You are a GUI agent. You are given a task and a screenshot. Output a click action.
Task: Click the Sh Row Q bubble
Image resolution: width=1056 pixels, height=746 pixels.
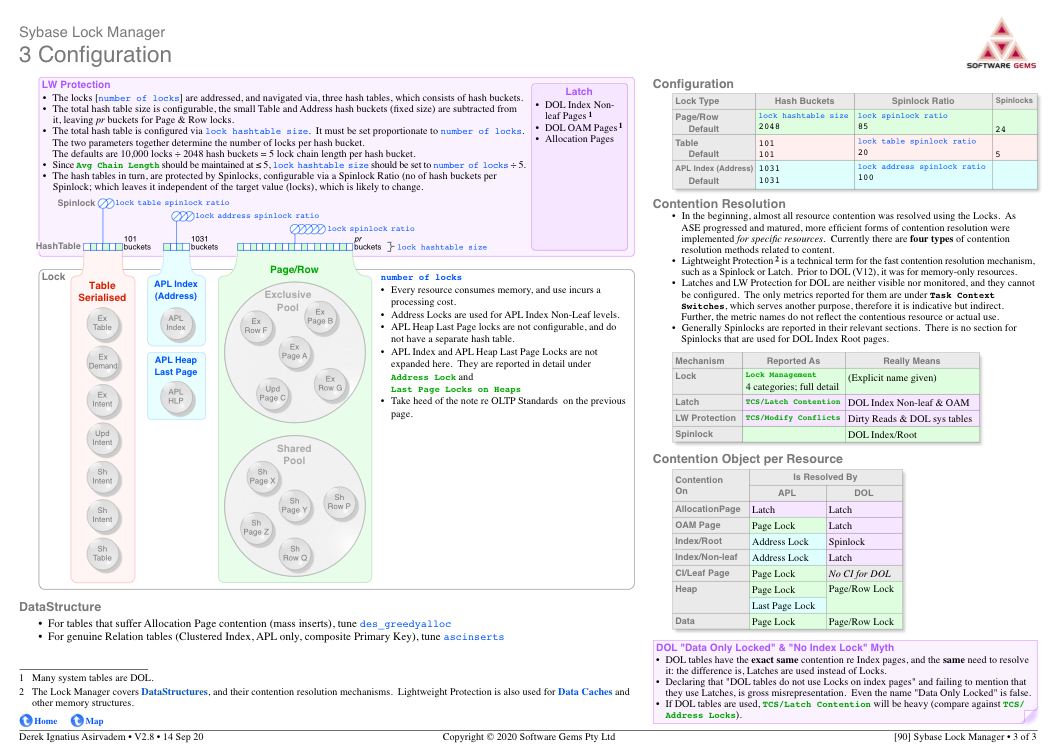[x=295, y=553]
